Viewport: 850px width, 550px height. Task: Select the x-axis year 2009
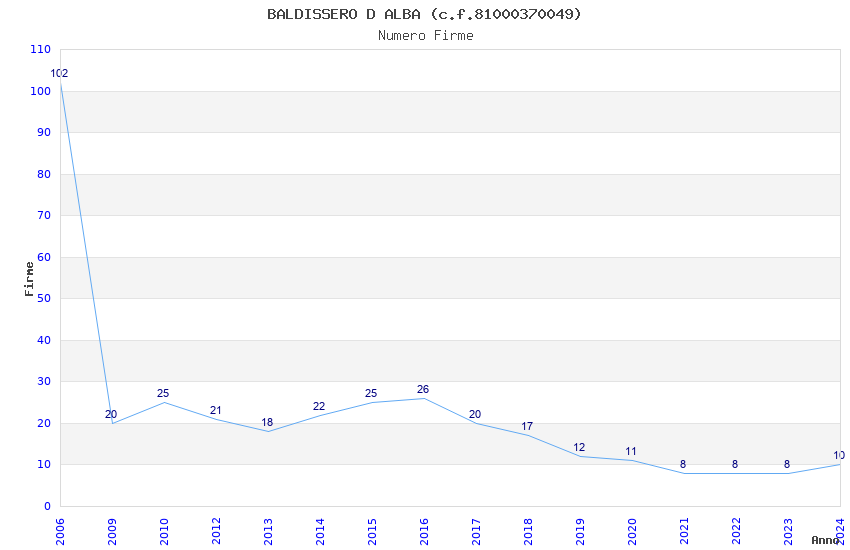tap(112, 532)
